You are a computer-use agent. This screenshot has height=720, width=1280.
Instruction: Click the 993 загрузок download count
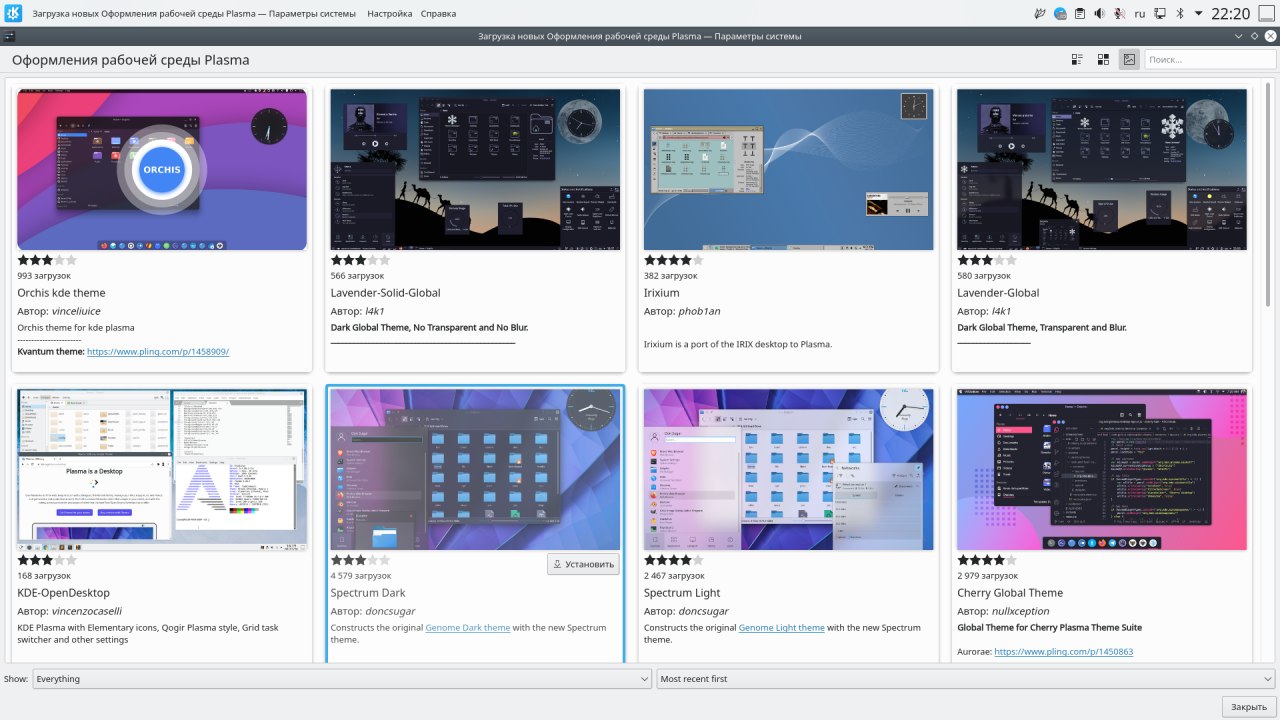44,275
